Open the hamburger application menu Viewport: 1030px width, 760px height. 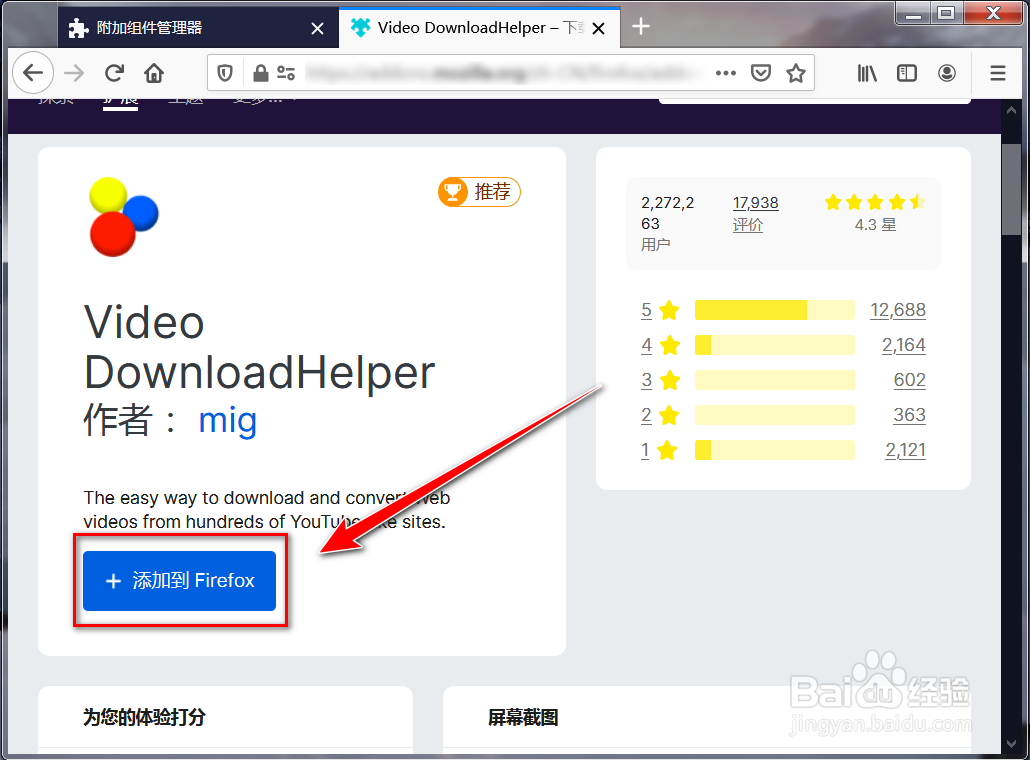point(998,73)
